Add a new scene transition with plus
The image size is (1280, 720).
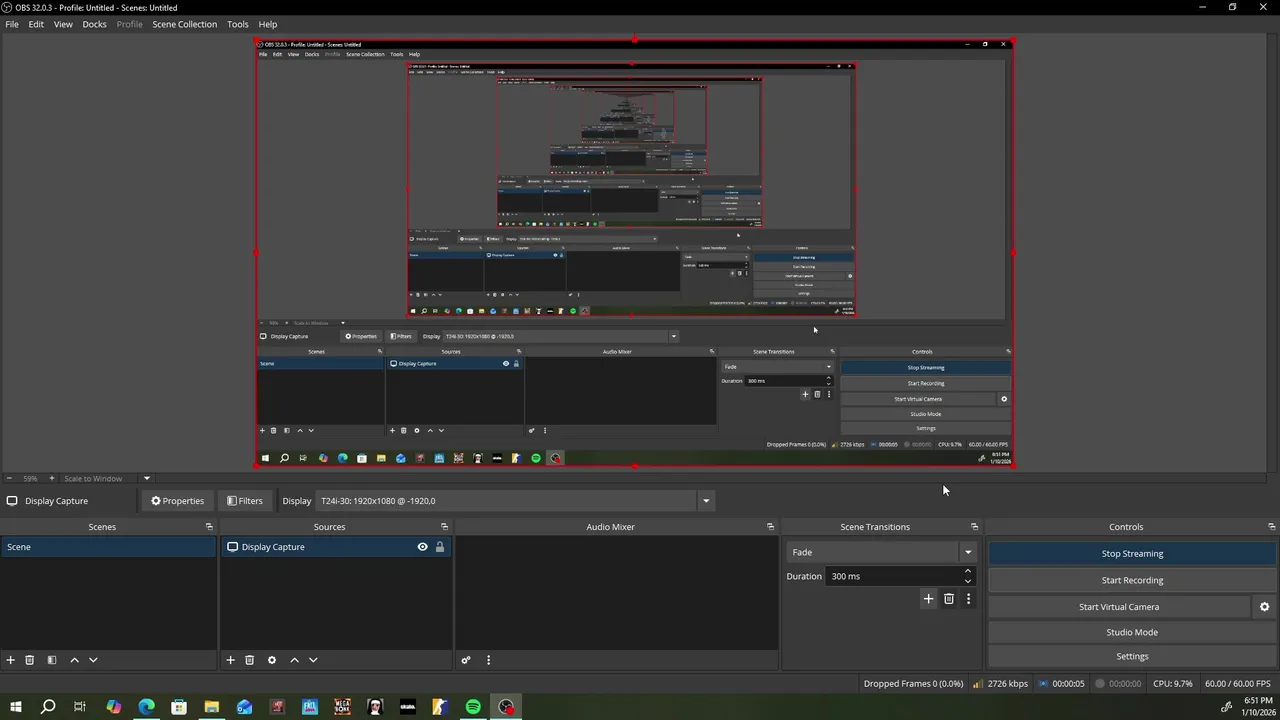928,599
